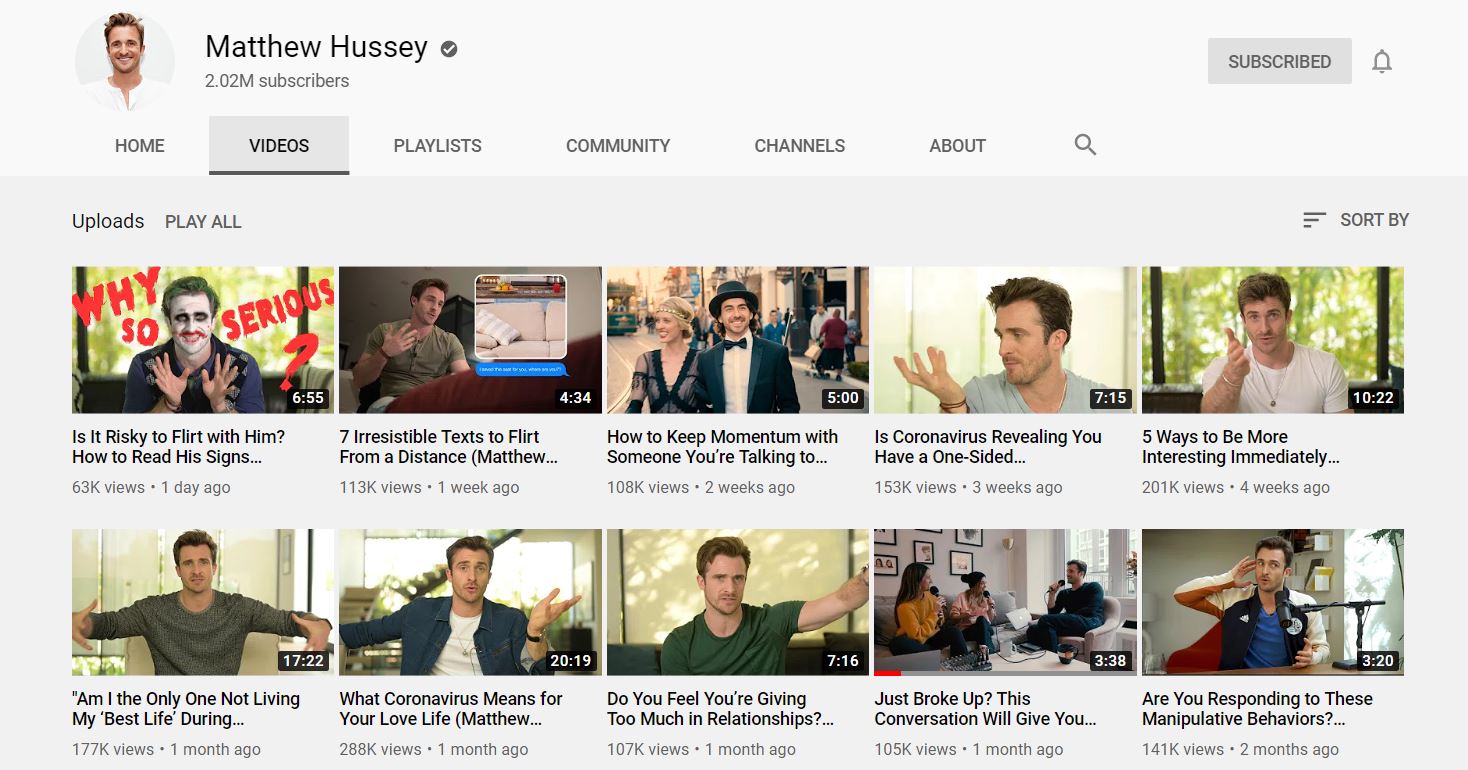Play the 7:16 'Giving Too Much' thumbnail

click(x=738, y=602)
